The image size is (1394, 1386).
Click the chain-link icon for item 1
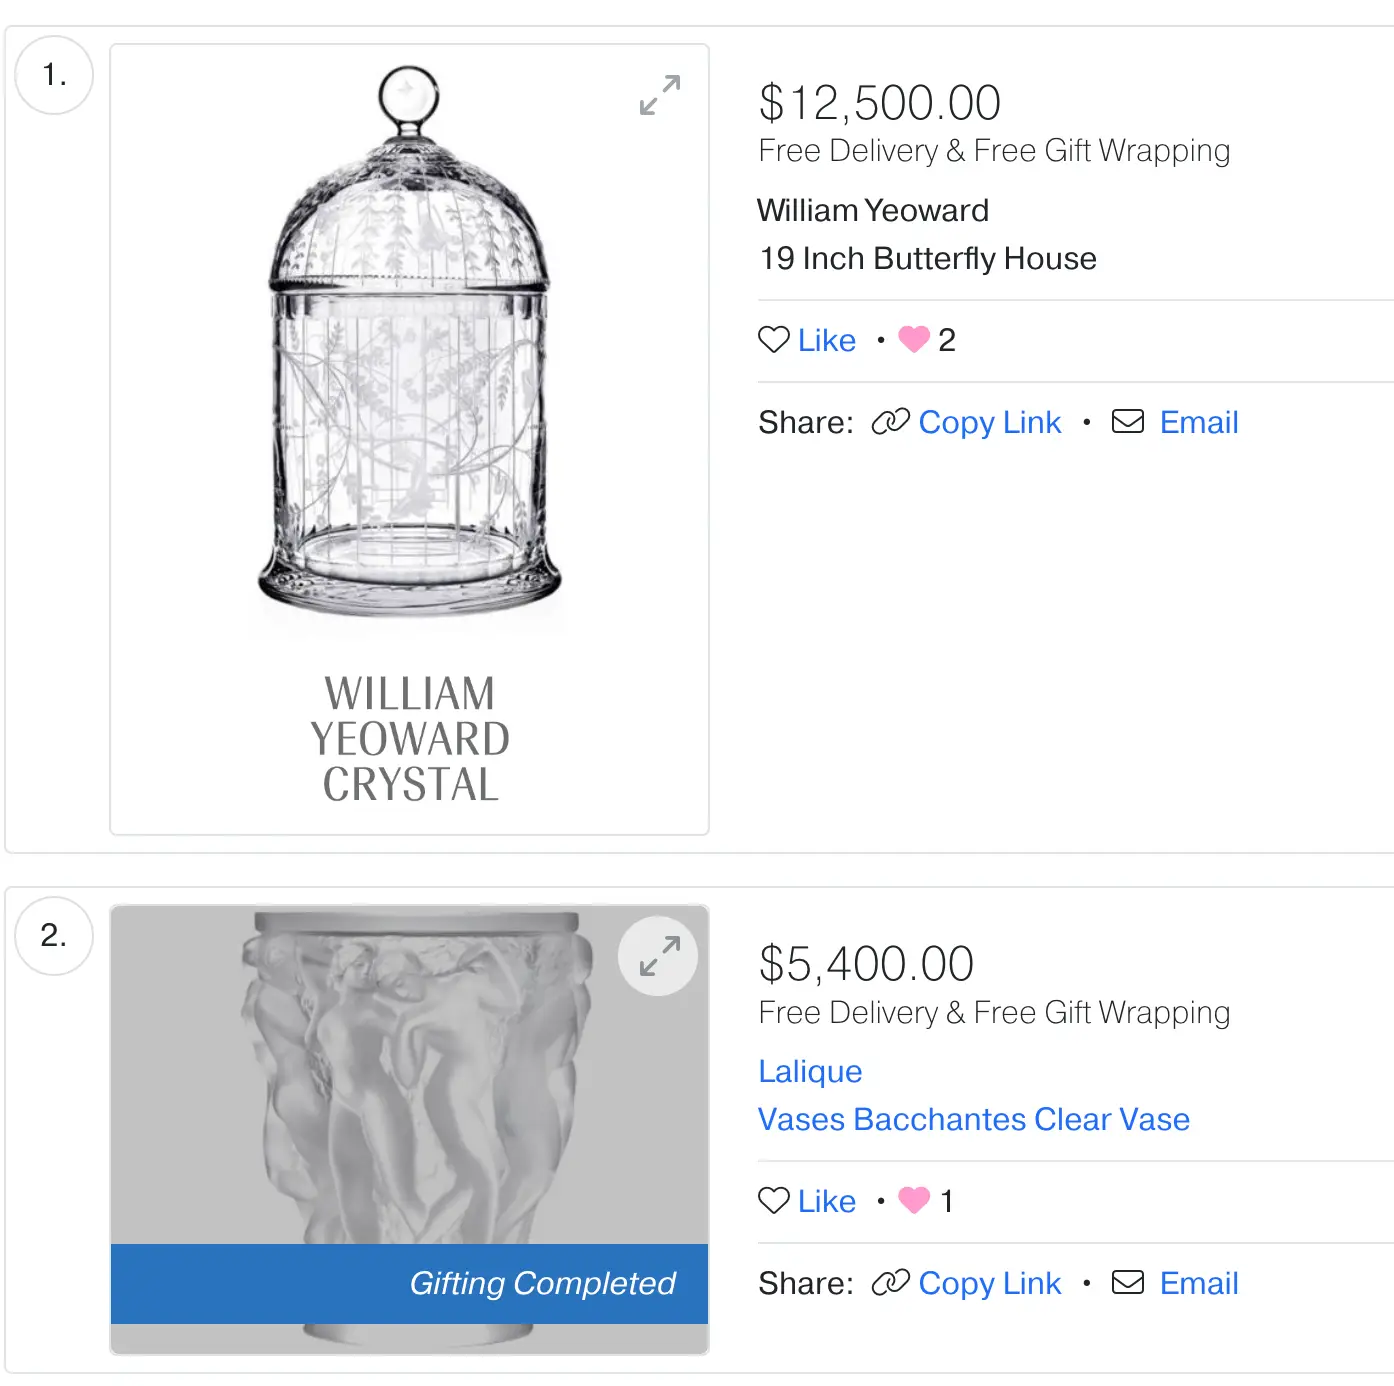coord(890,422)
